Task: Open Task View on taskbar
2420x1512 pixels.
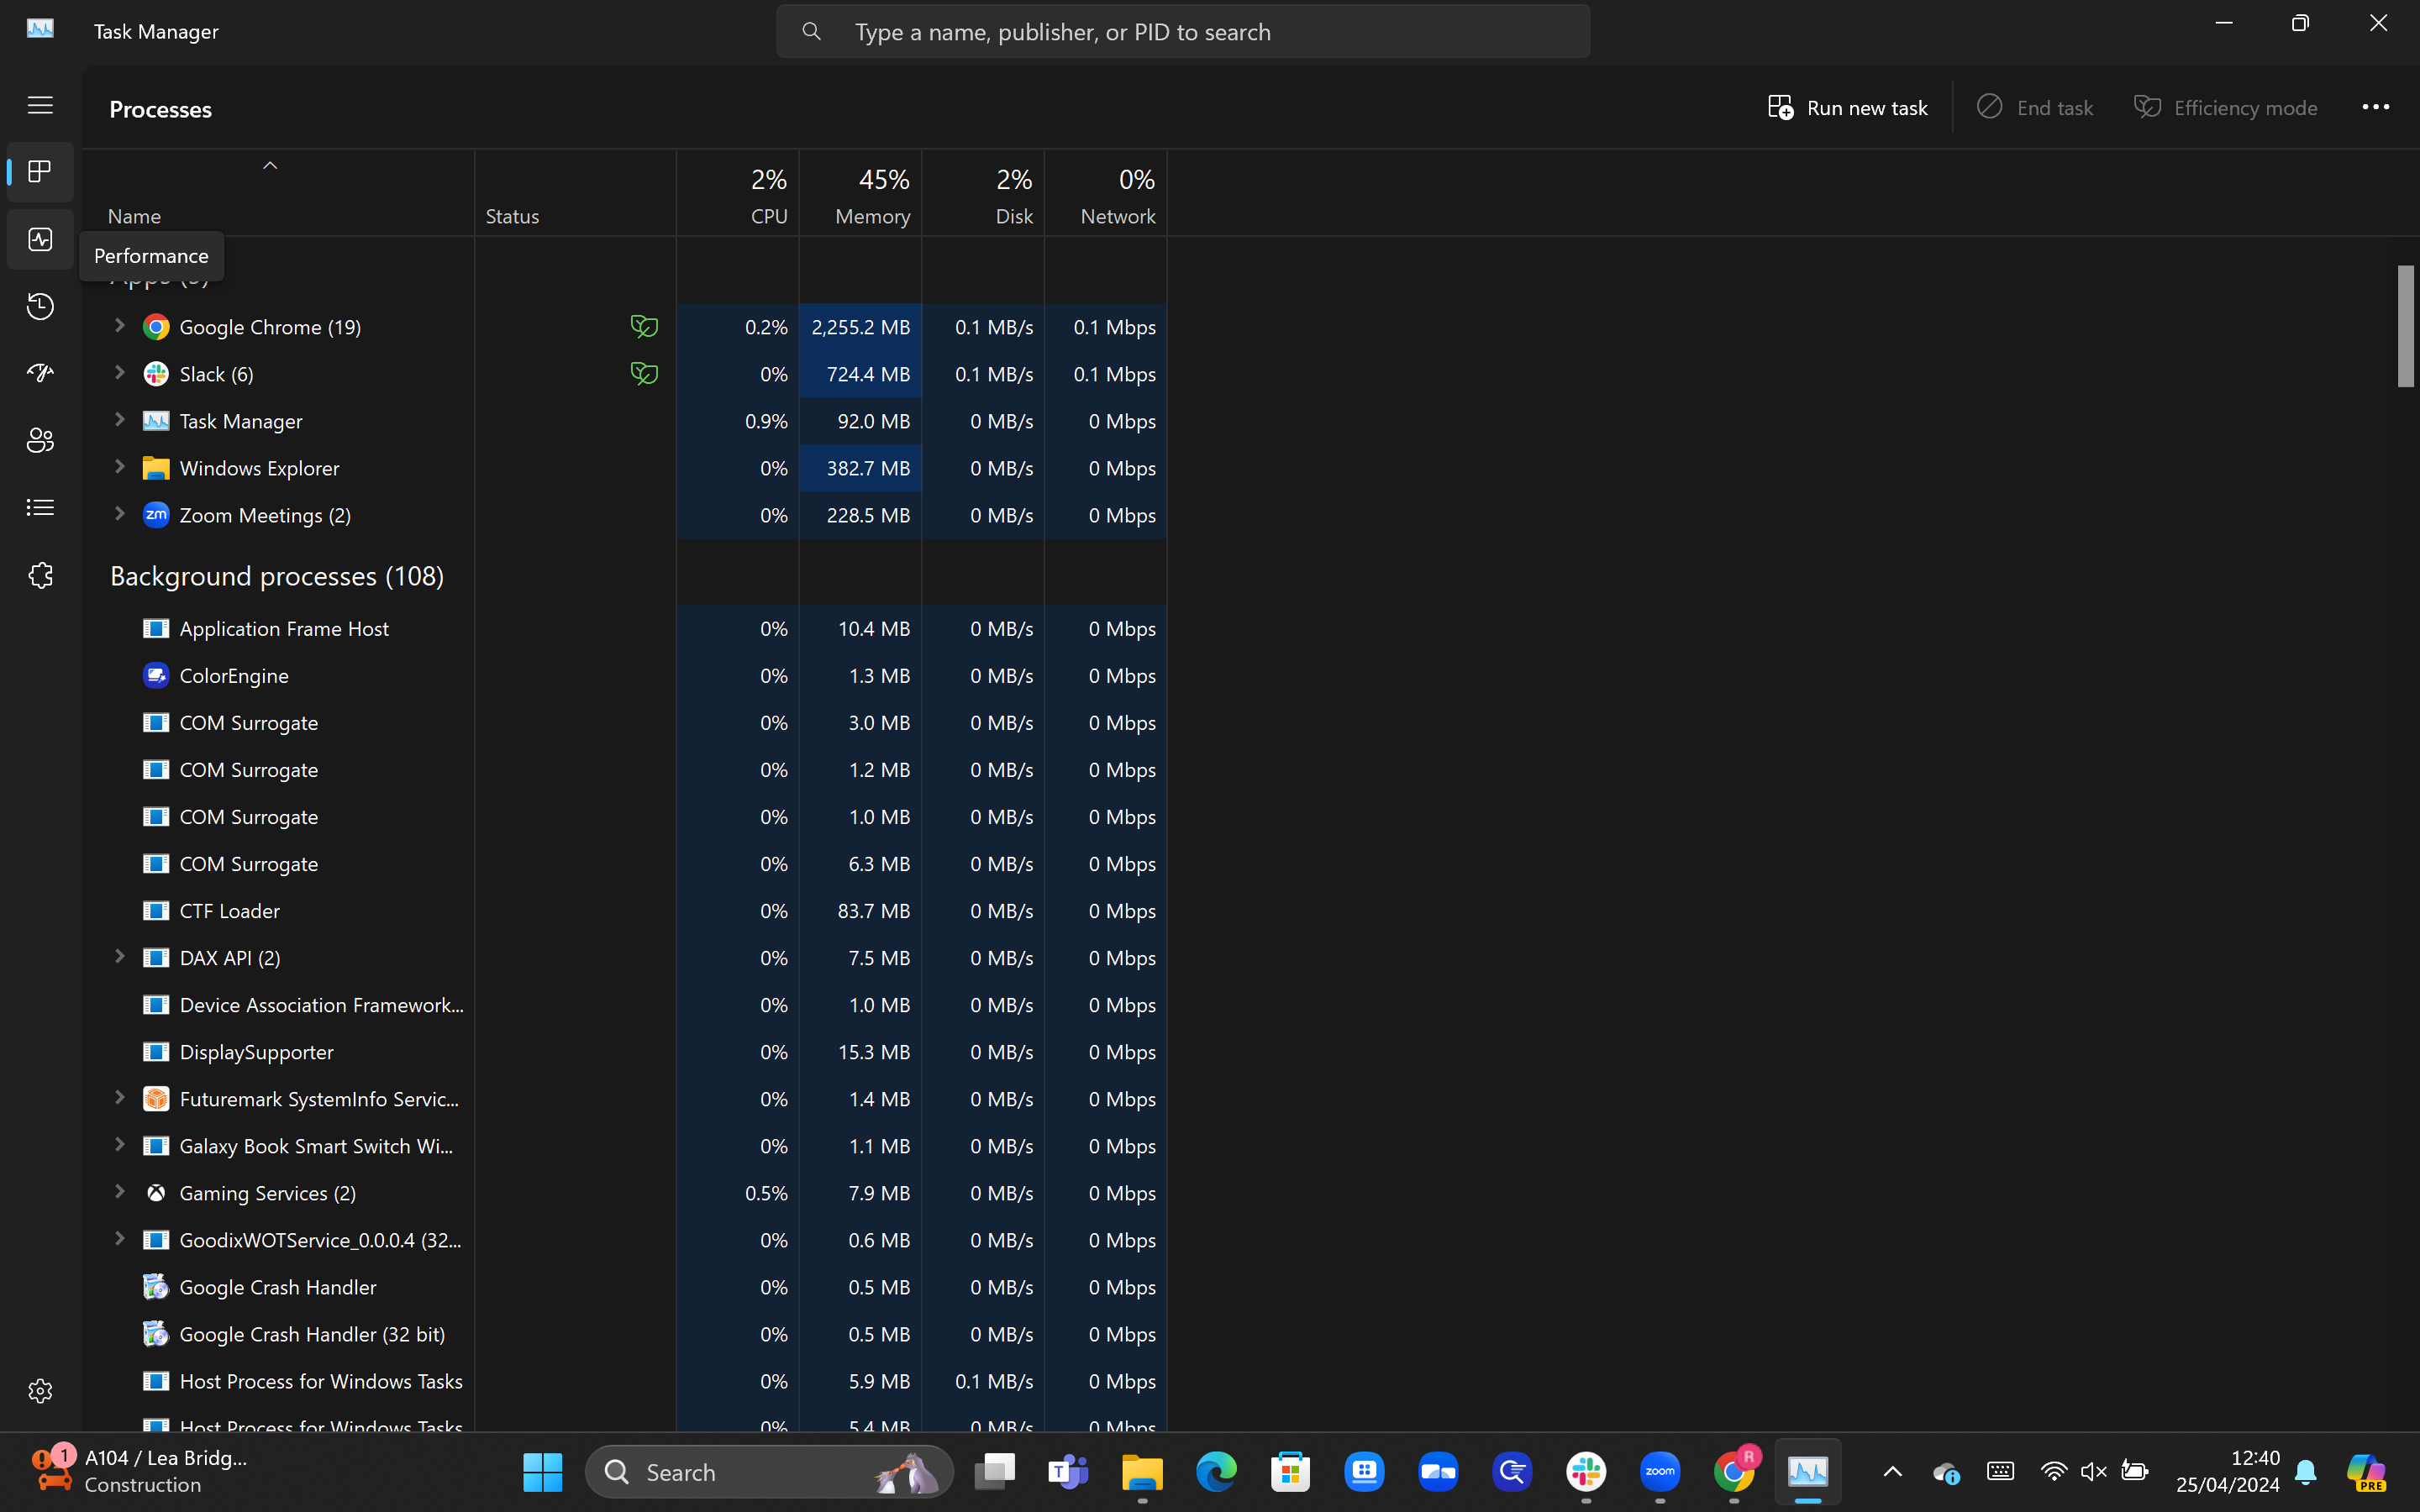Action: point(995,1472)
